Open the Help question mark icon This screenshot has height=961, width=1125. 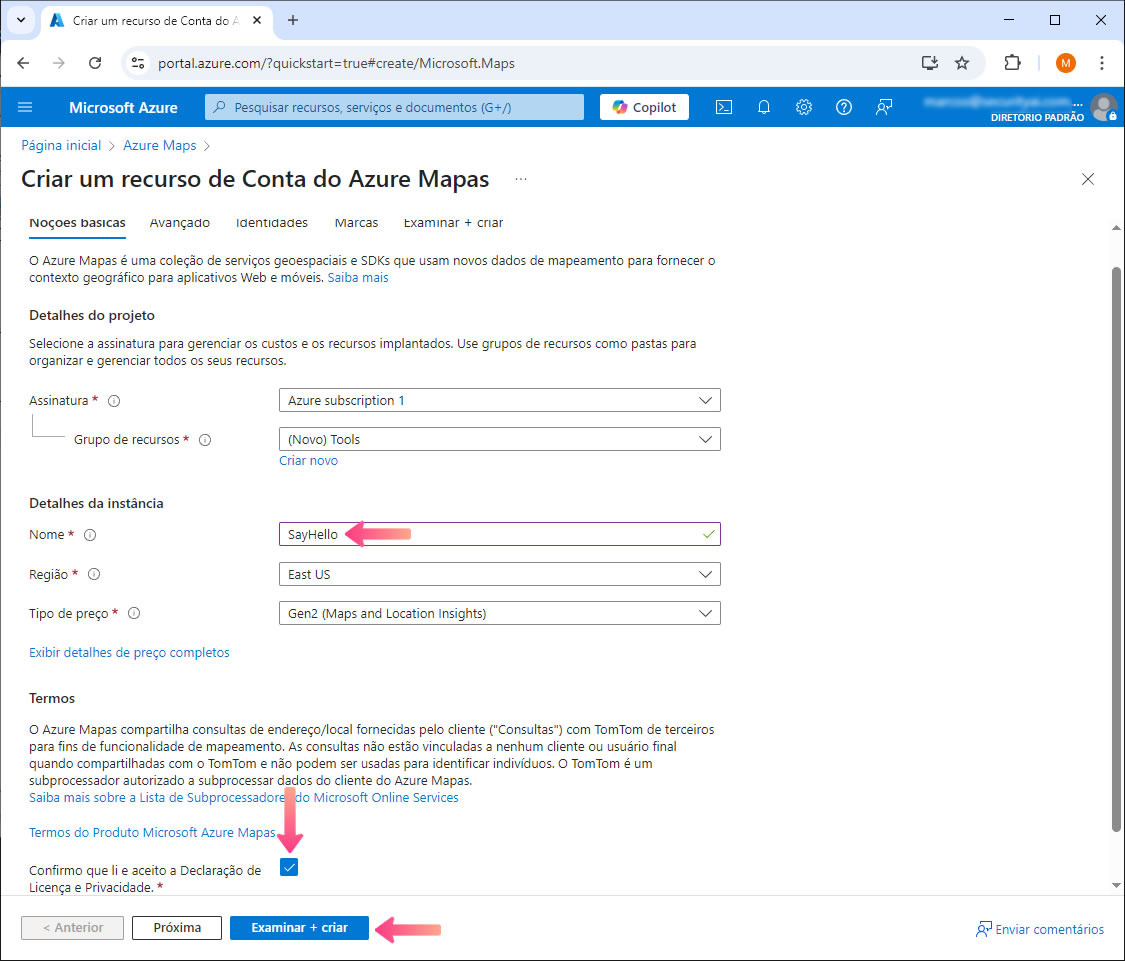point(844,107)
